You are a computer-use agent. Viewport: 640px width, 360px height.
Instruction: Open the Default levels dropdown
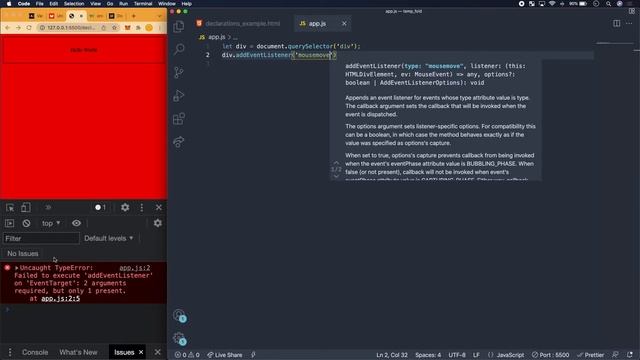point(109,238)
